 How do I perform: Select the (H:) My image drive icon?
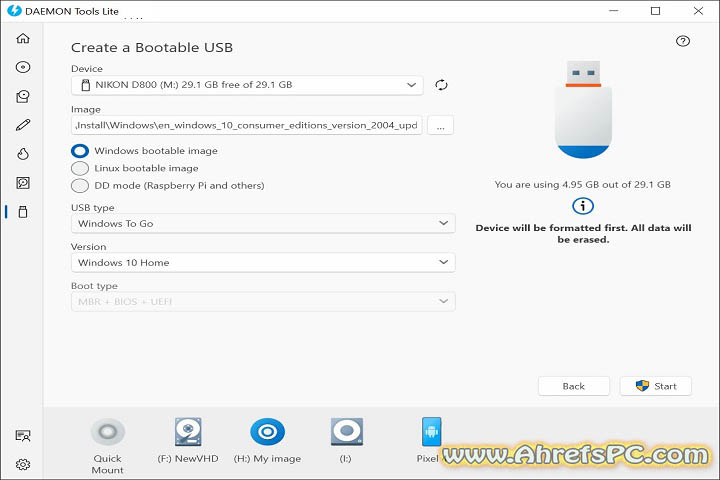tap(267, 432)
